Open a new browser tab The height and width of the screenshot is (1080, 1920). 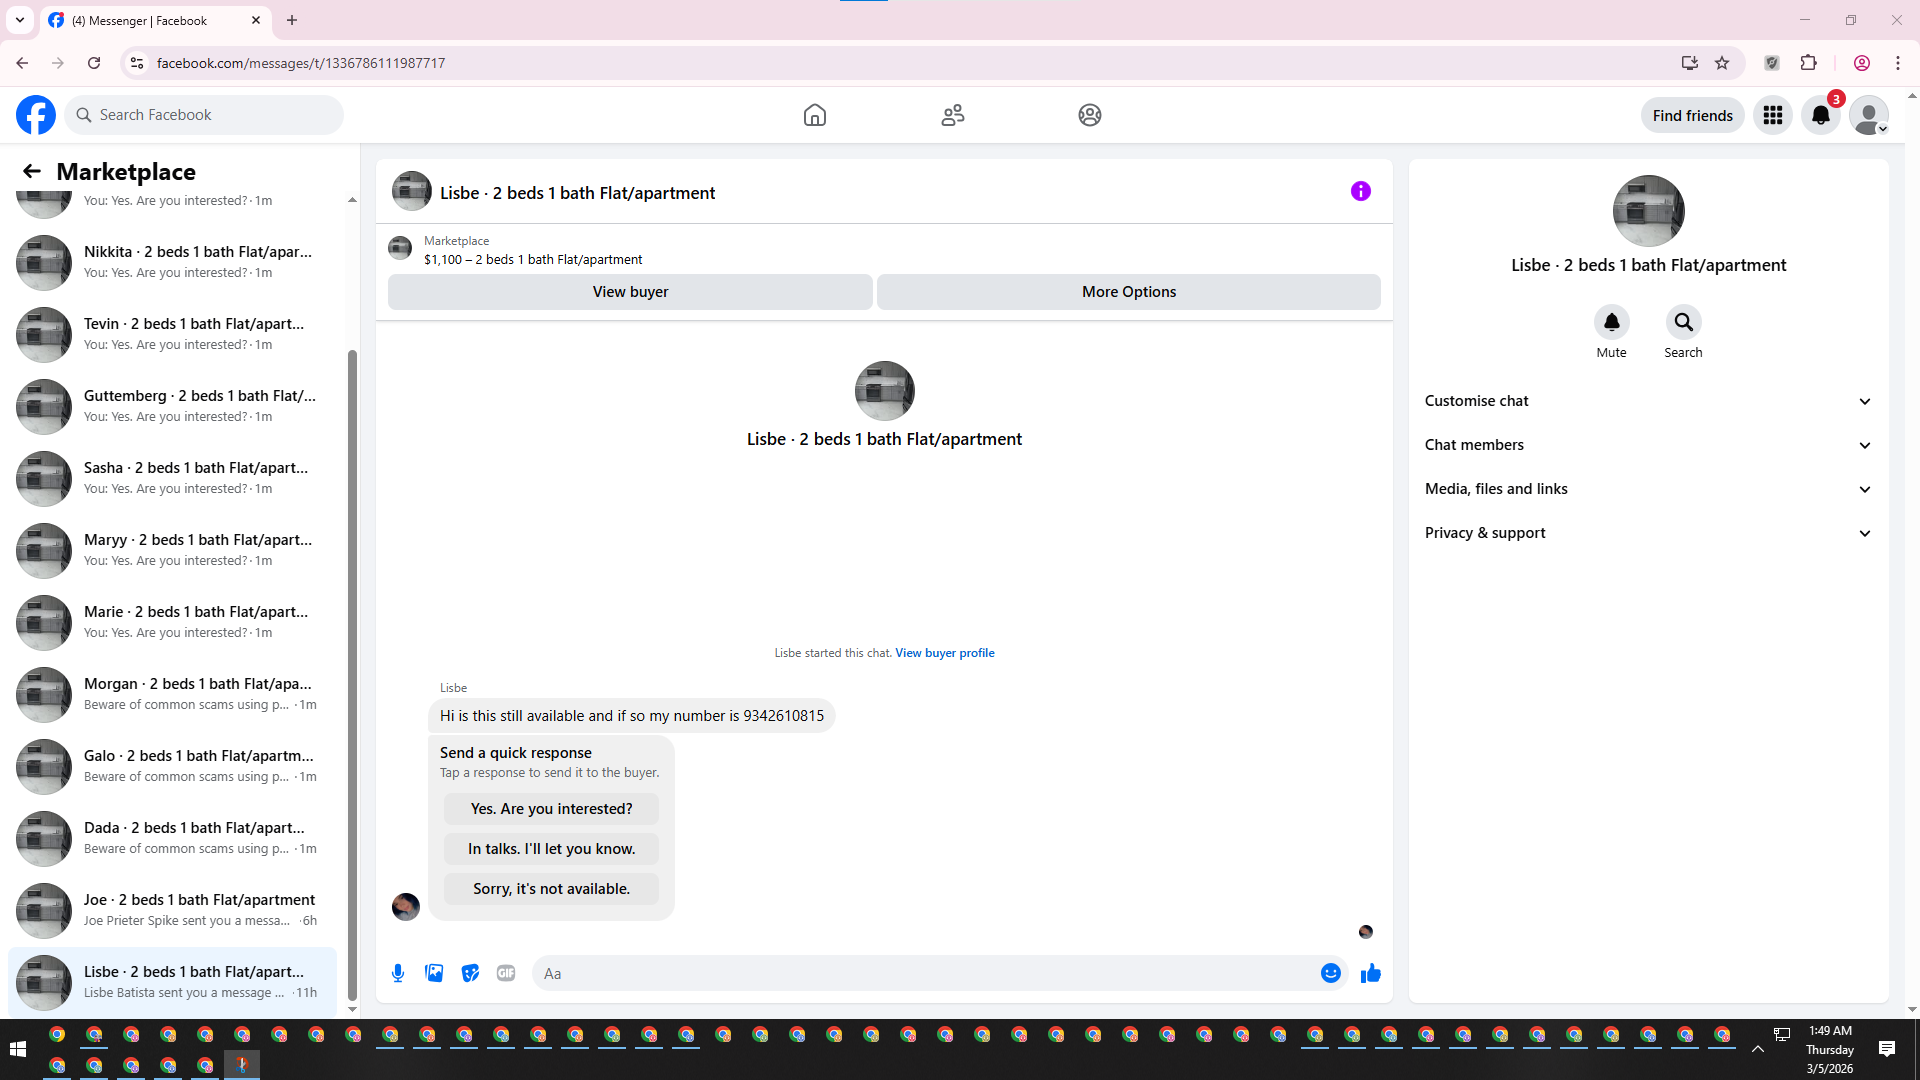[292, 20]
